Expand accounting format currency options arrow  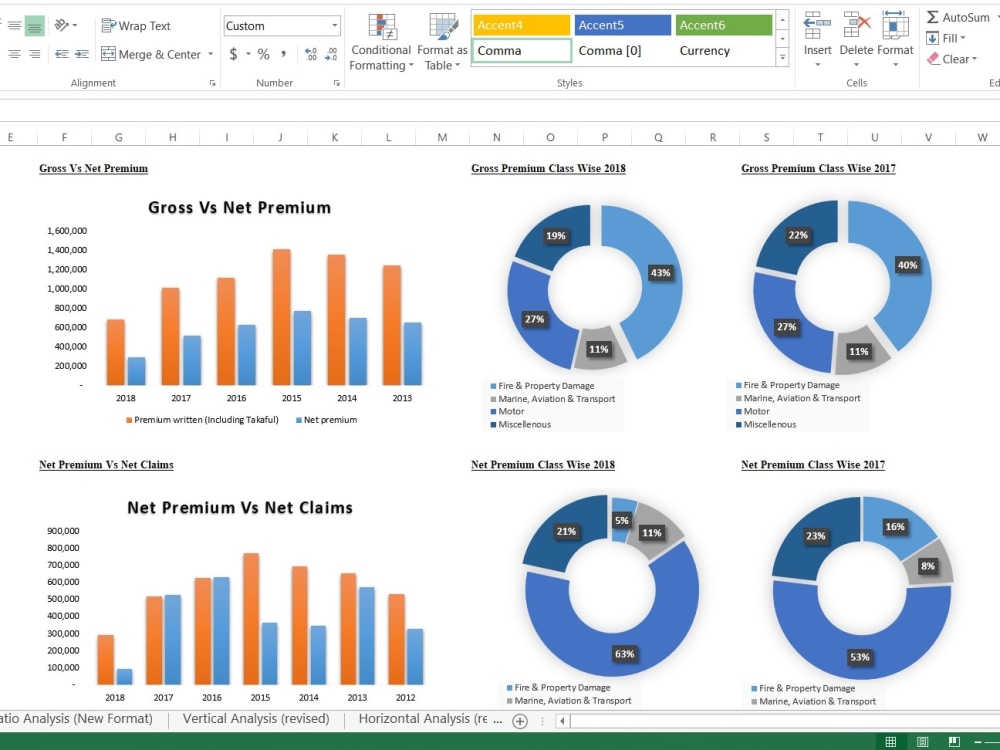click(248, 54)
